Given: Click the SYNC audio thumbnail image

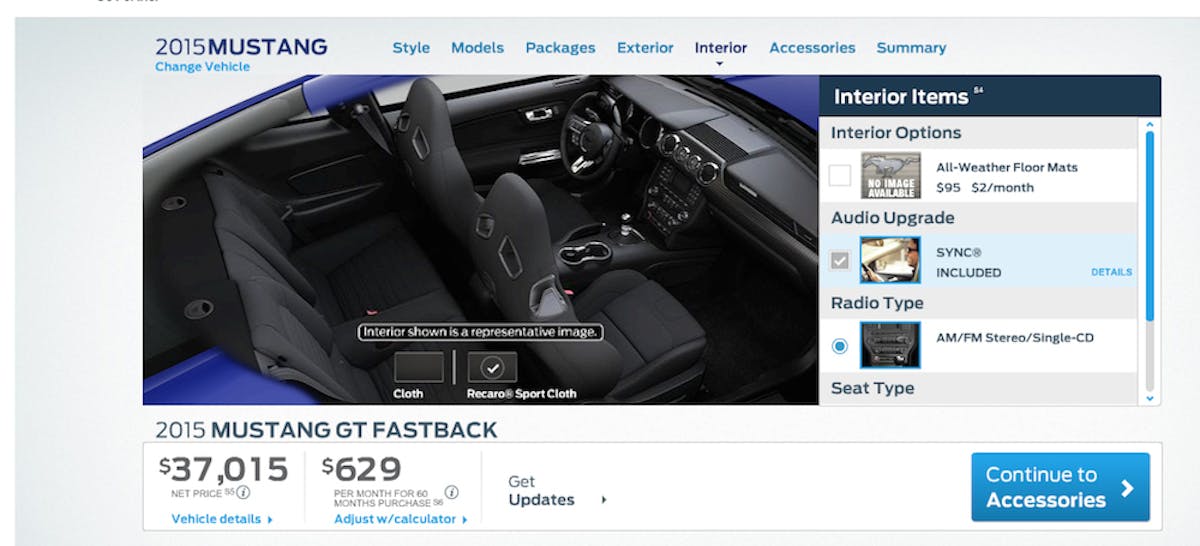Looking at the screenshot, I should click(890, 260).
